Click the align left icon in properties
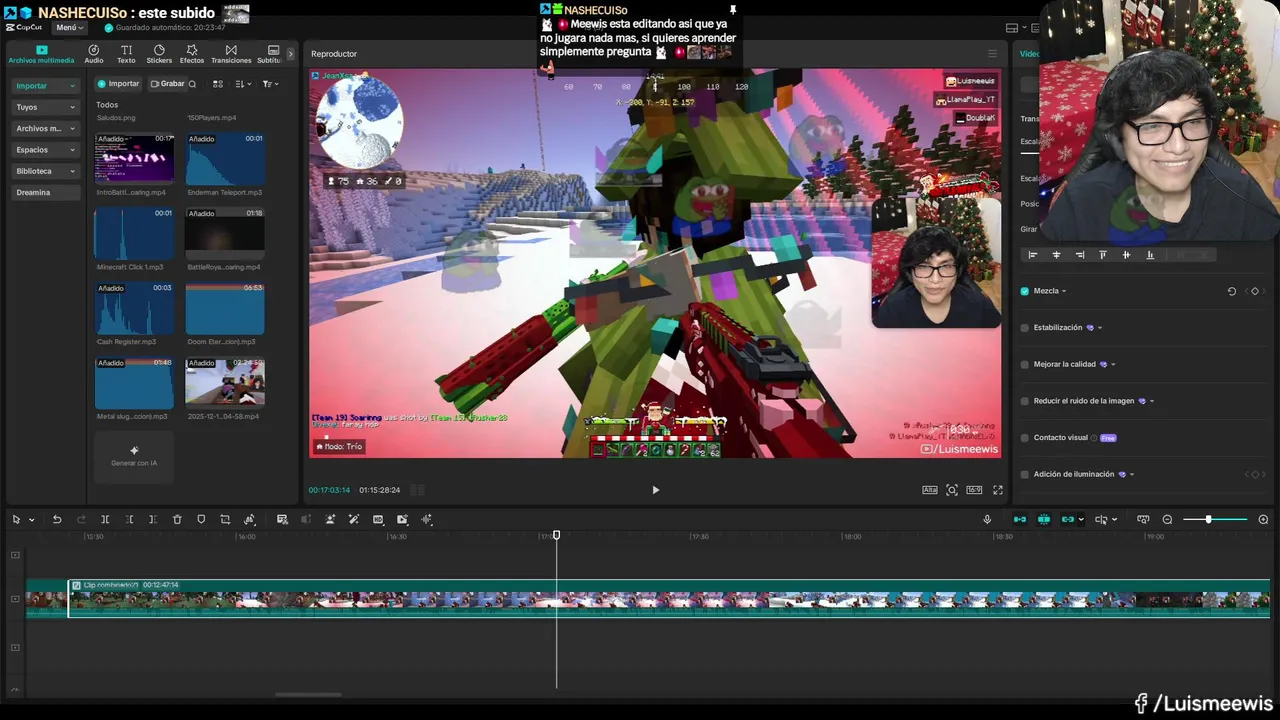The width and height of the screenshot is (1280, 720). coord(1033,255)
